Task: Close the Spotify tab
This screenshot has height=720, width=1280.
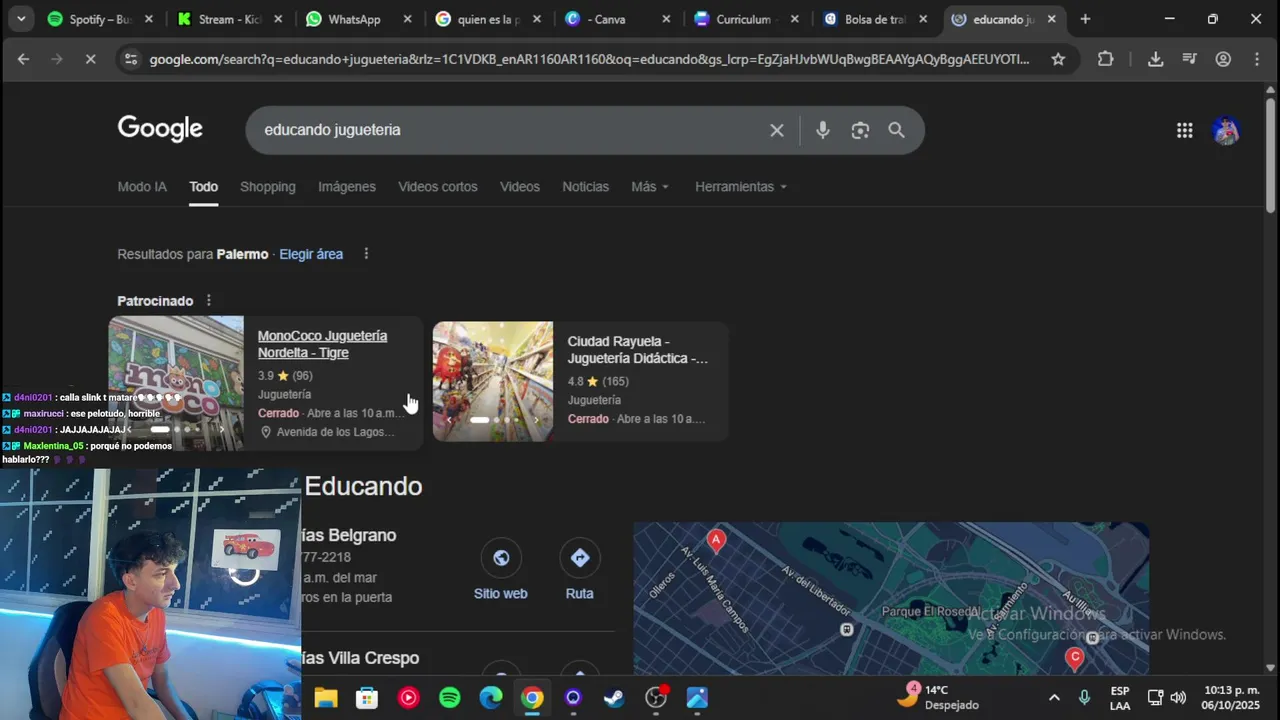Action: 149,19
